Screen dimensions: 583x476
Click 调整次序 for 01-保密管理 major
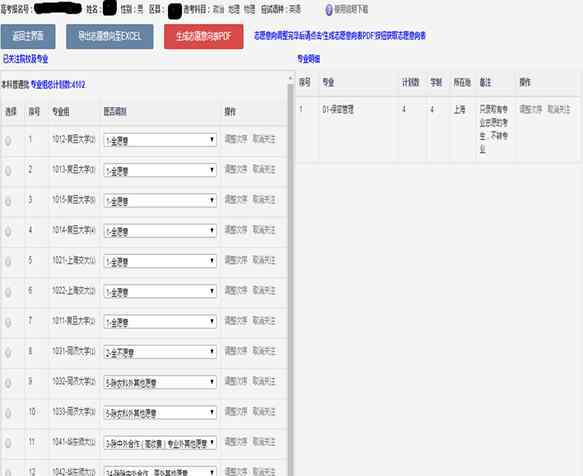tap(531, 109)
